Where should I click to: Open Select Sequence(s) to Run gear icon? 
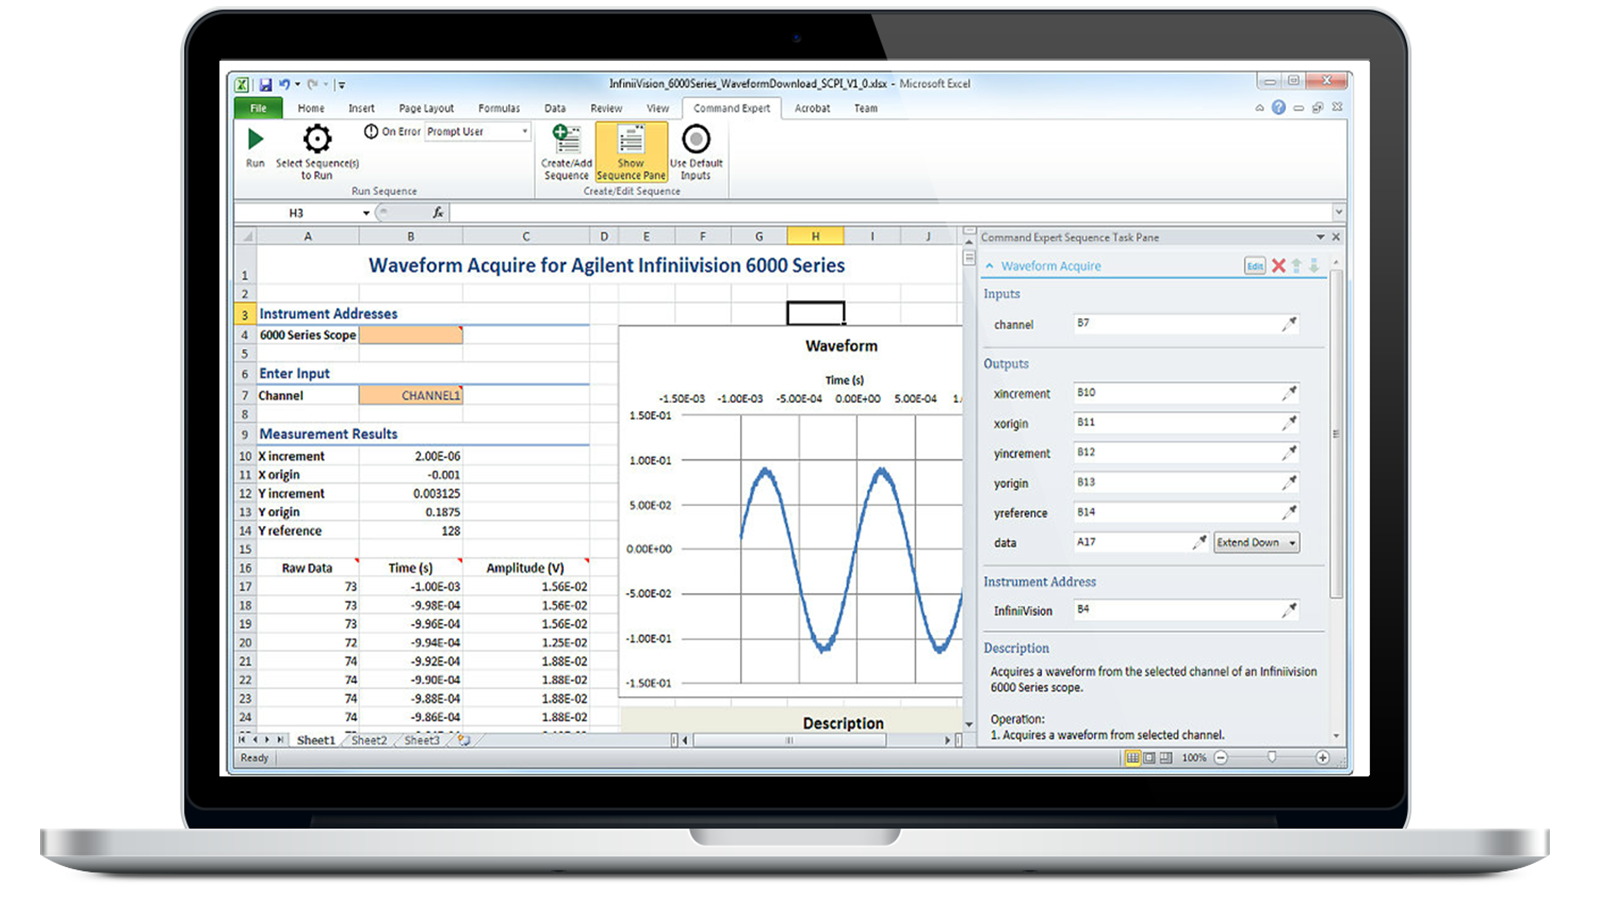click(317, 139)
